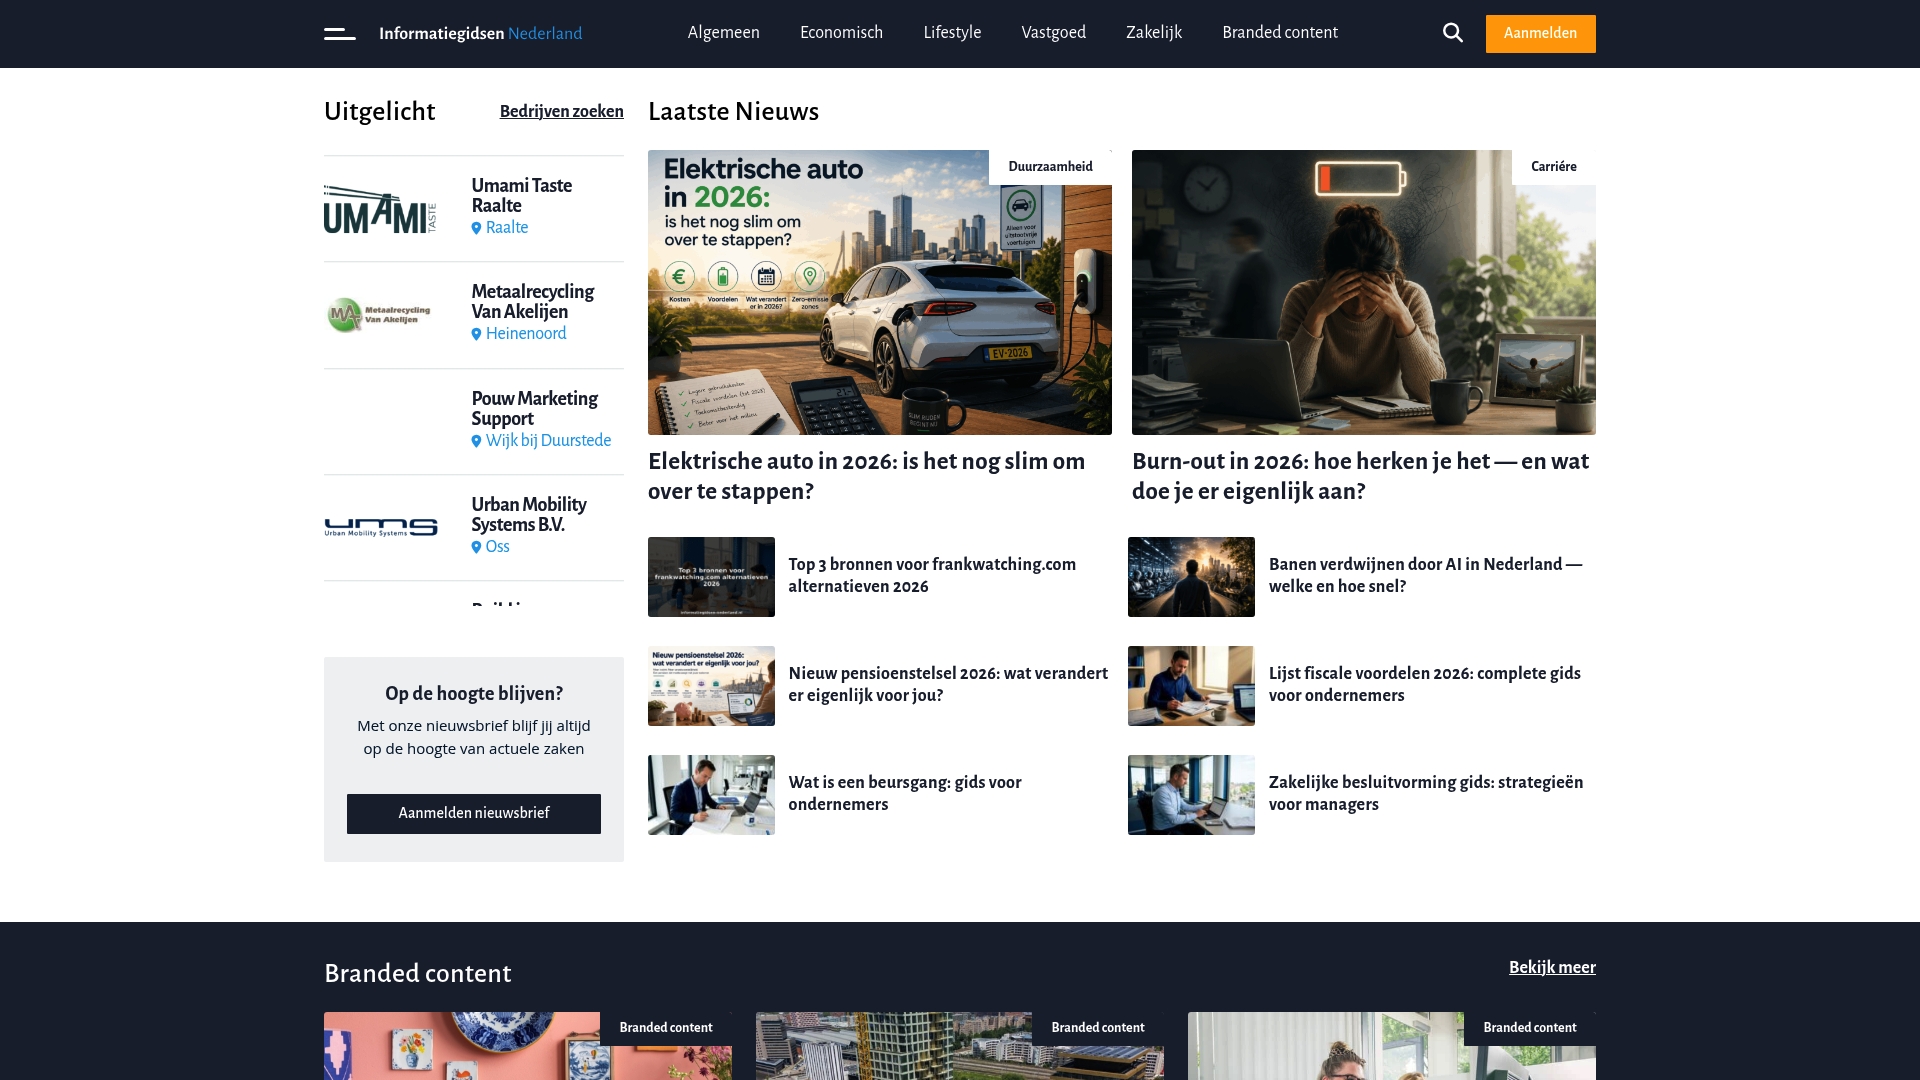Viewport: 1920px width, 1080px height.
Task: Click the location pin next to Oss
Action: [x=476, y=547]
